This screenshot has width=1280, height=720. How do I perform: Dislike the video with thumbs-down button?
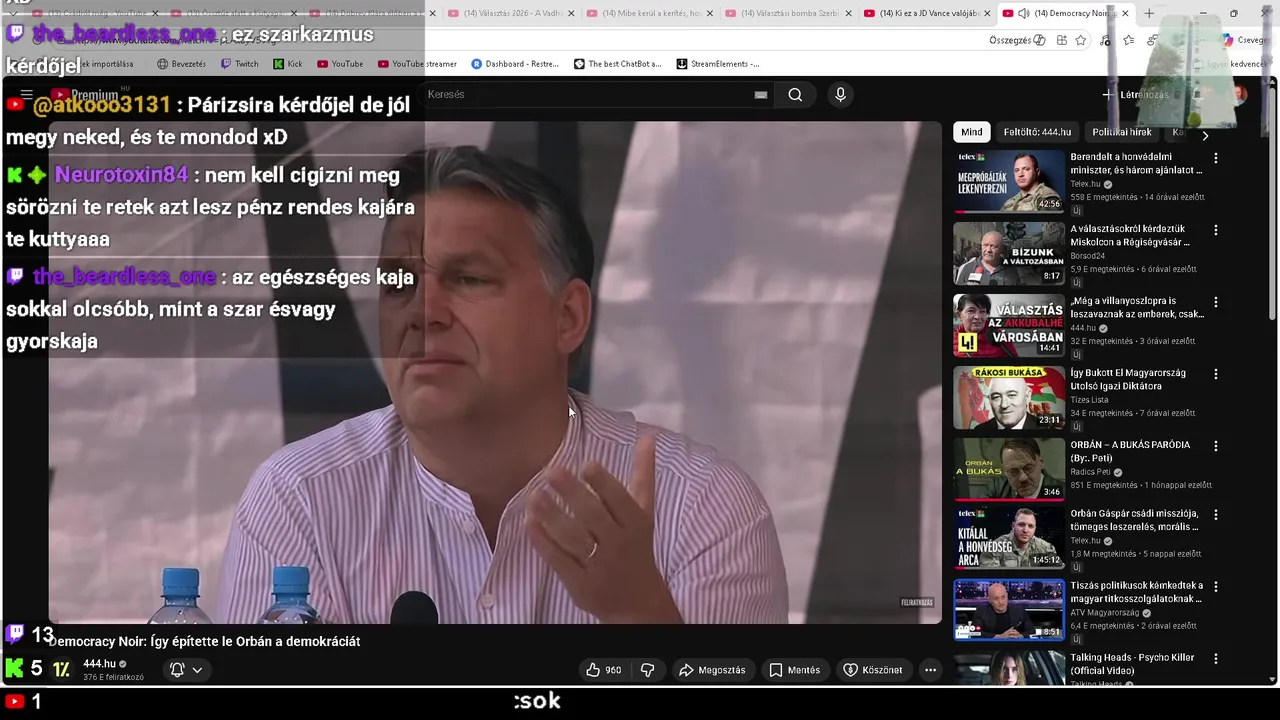(x=647, y=670)
